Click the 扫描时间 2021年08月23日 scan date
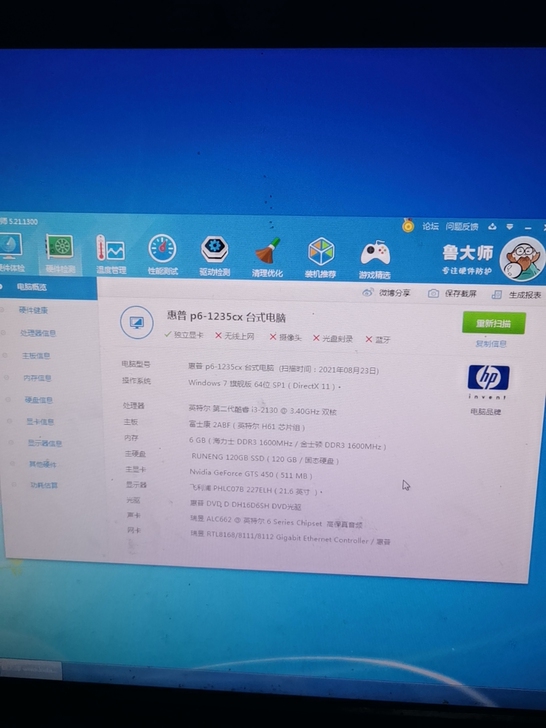This screenshot has width=546, height=728. [329, 370]
